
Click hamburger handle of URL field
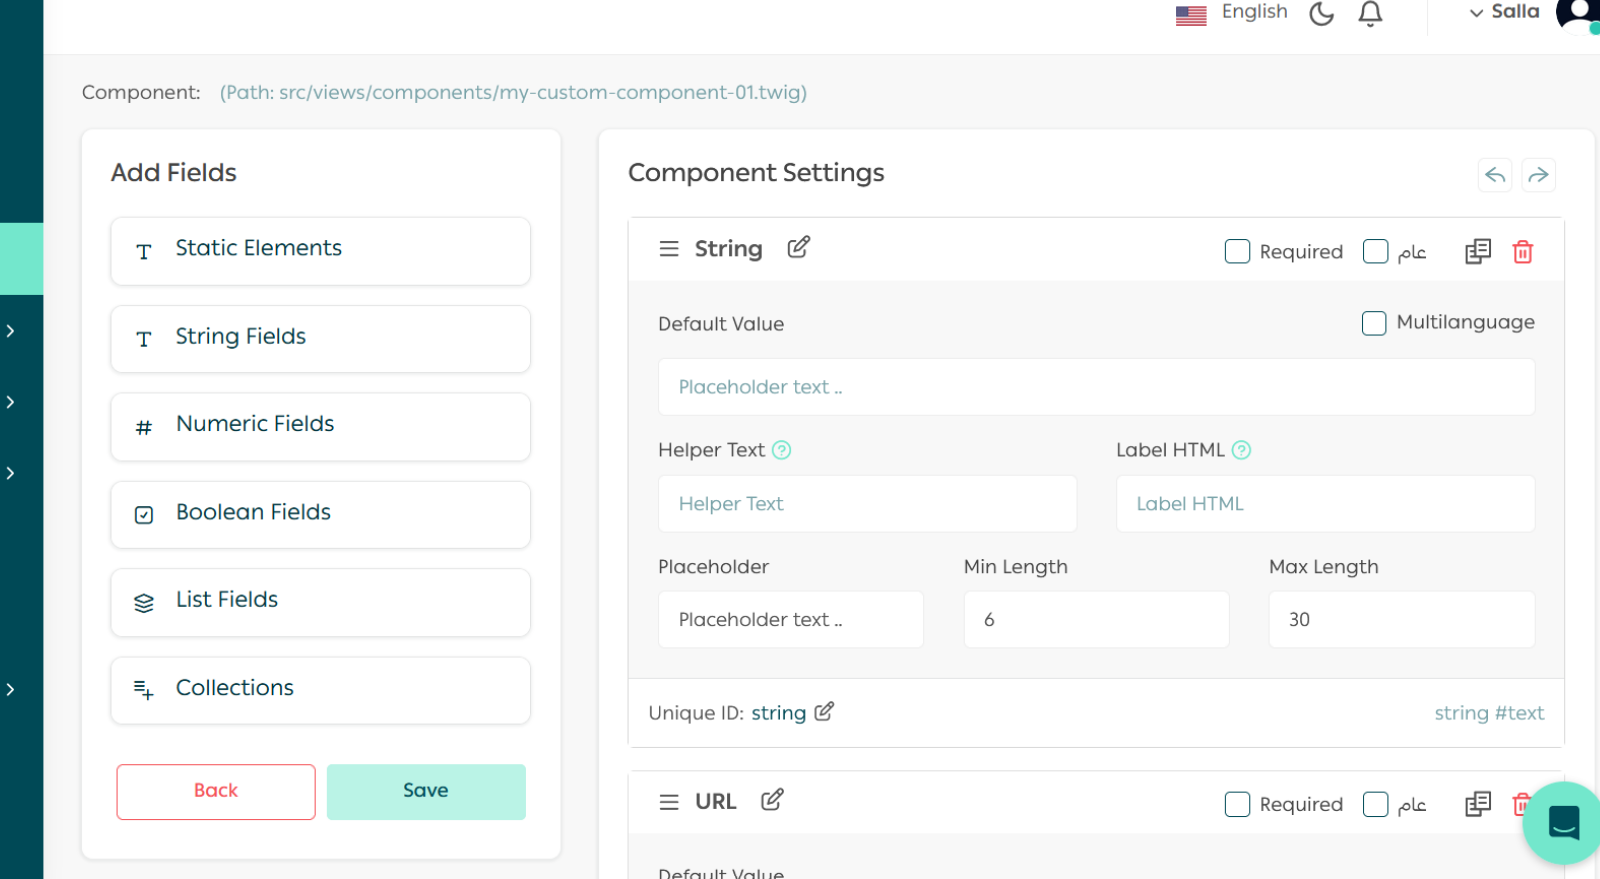click(x=669, y=802)
